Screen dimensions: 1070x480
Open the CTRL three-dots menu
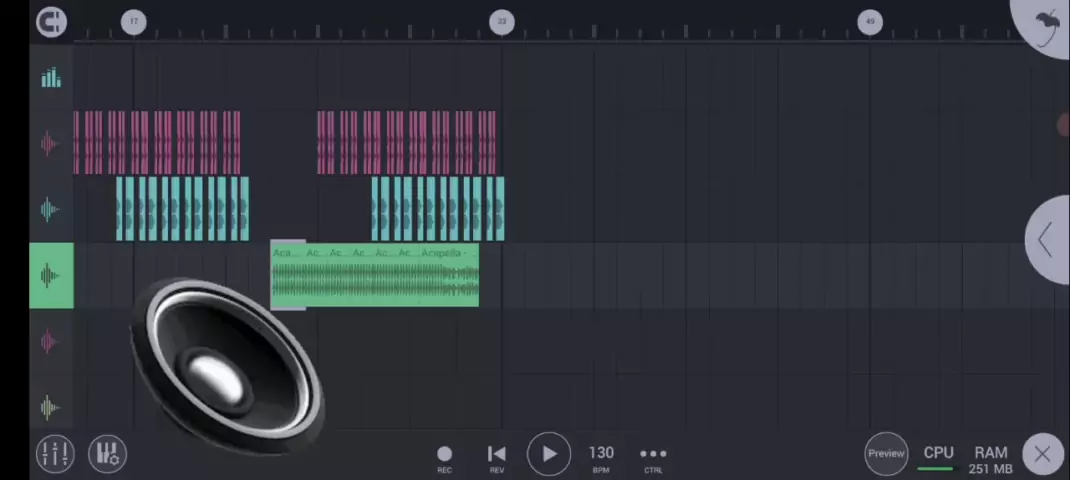coord(653,458)
